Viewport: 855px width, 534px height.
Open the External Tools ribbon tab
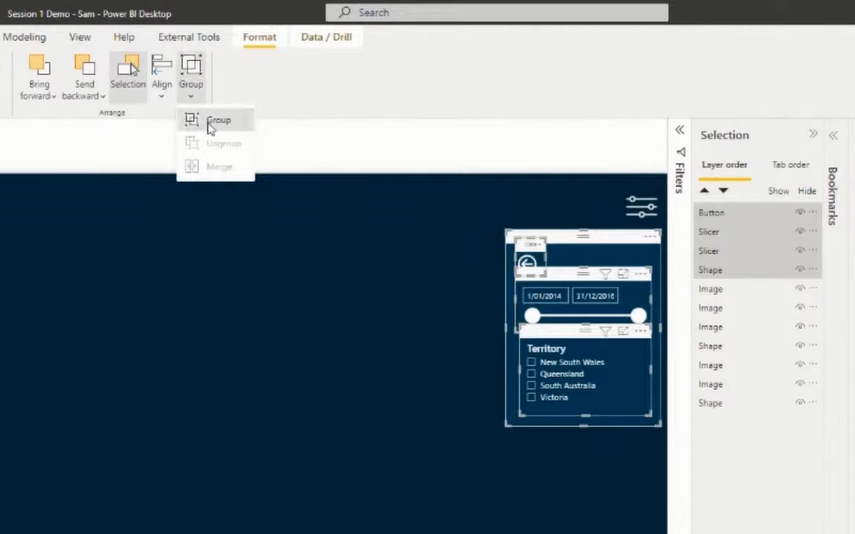coord(189,37)
